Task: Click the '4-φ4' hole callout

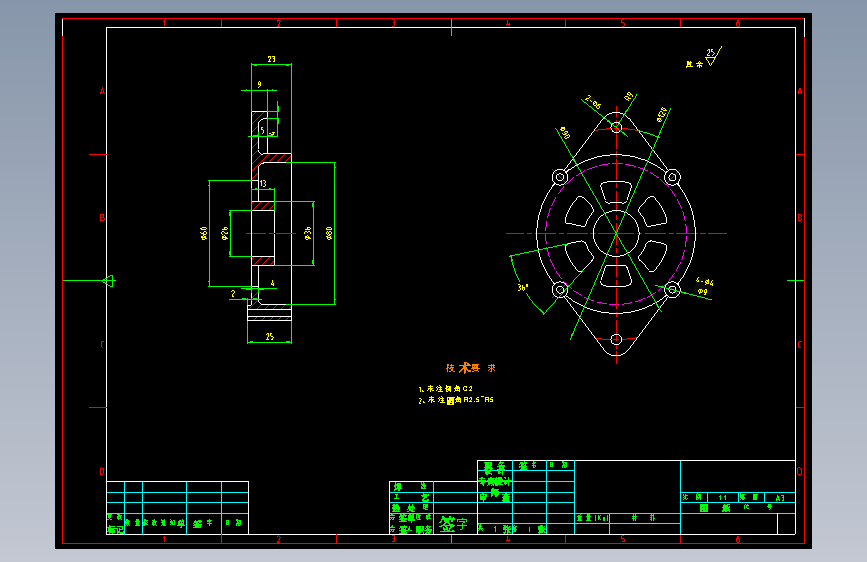Action: (x=704, y=282)
